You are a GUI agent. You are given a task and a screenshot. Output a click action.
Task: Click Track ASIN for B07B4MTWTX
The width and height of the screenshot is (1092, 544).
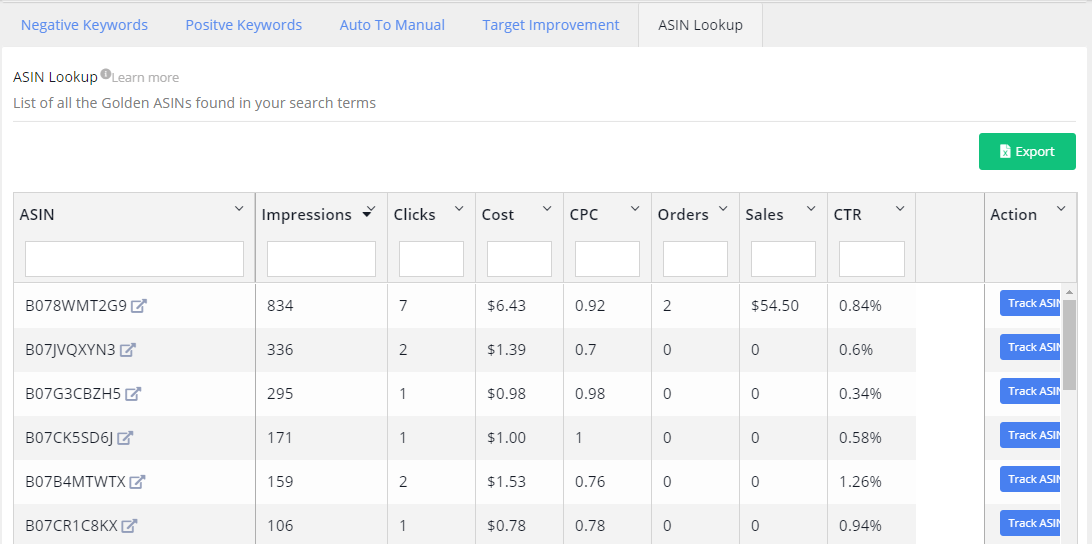coord(1031,479)
